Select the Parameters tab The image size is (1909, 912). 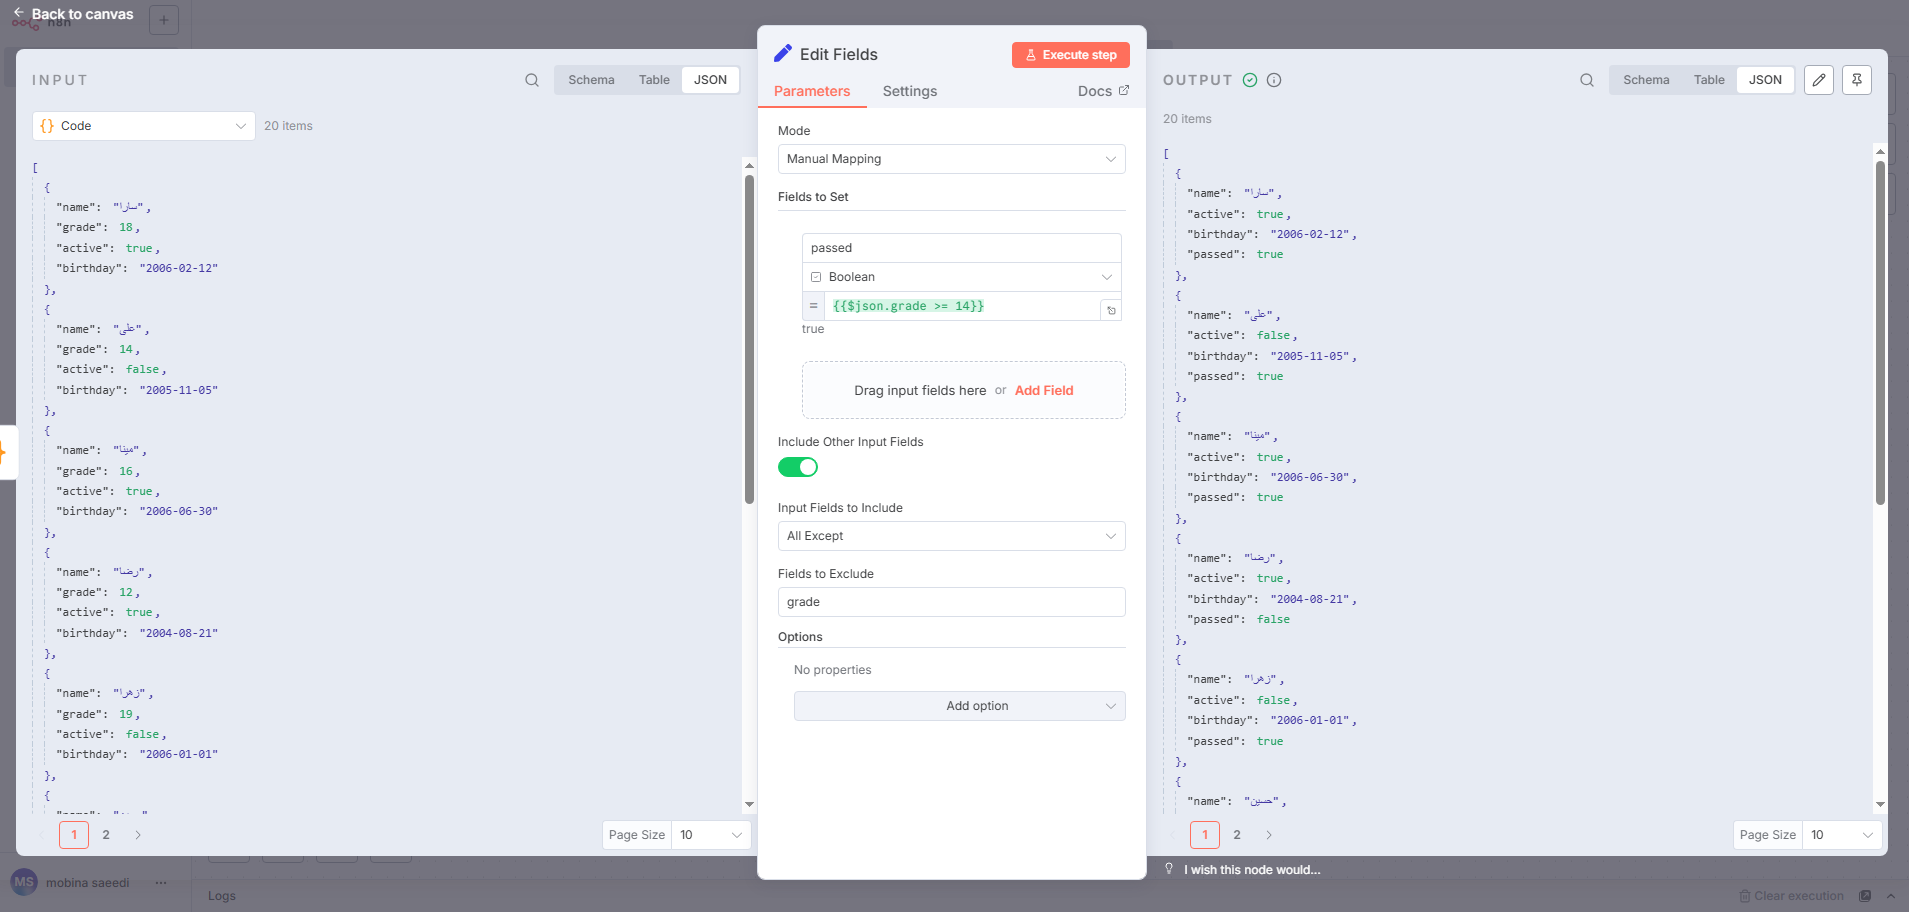812,91
